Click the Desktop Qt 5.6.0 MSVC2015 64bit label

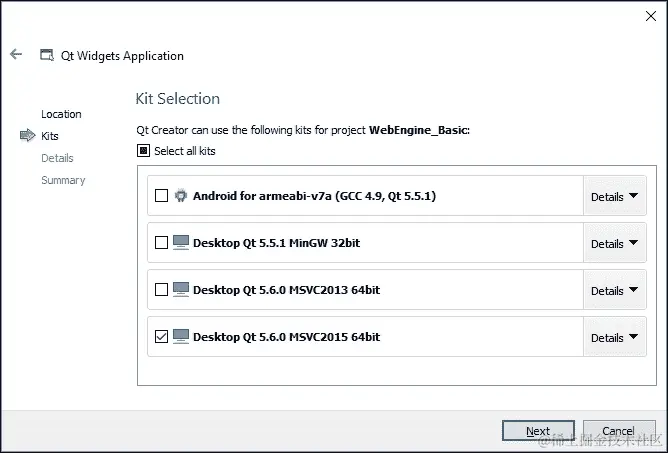(286, 337)
